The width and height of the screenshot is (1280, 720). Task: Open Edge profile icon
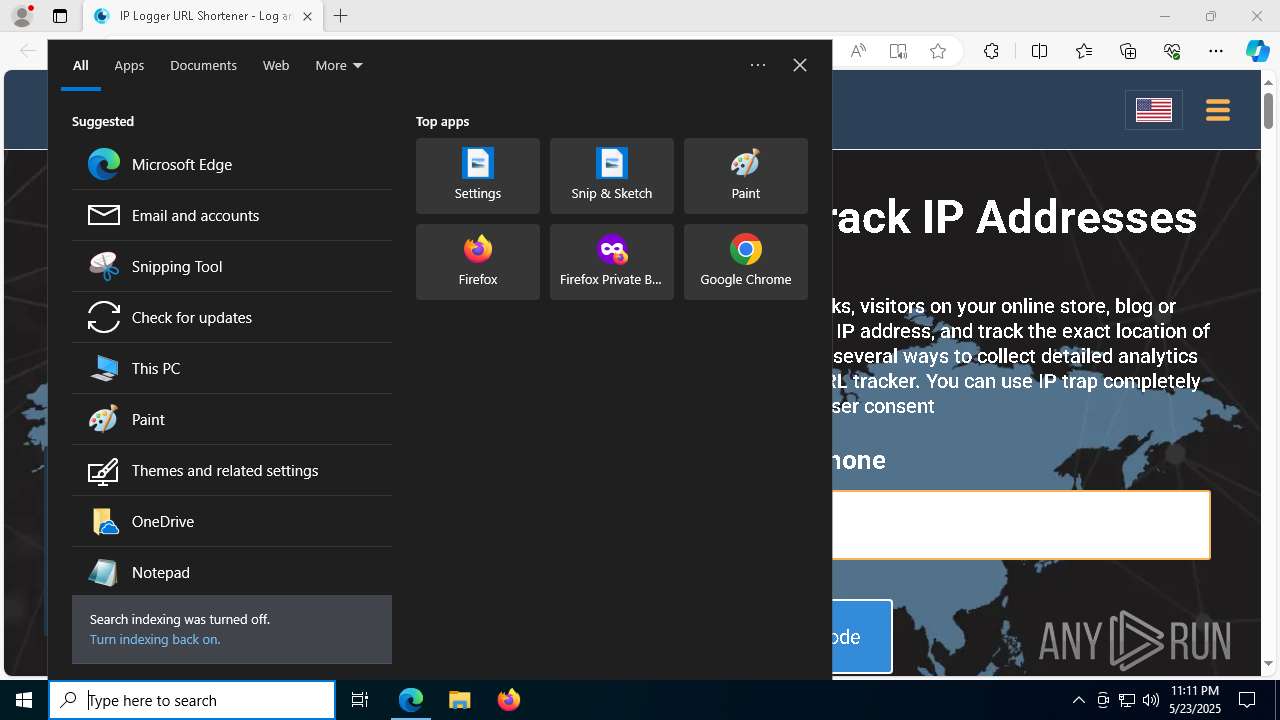pyautogui.click(x=21, y=16)
